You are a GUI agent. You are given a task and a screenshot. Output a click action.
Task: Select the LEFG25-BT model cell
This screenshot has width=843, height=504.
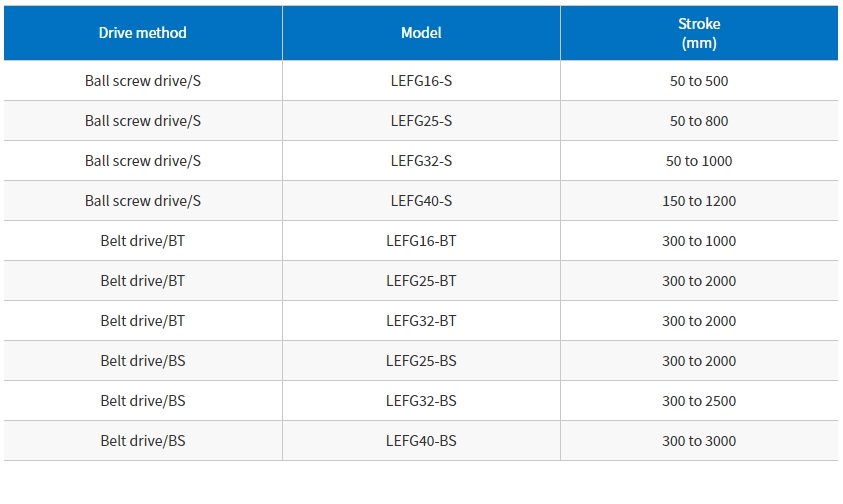422,281
